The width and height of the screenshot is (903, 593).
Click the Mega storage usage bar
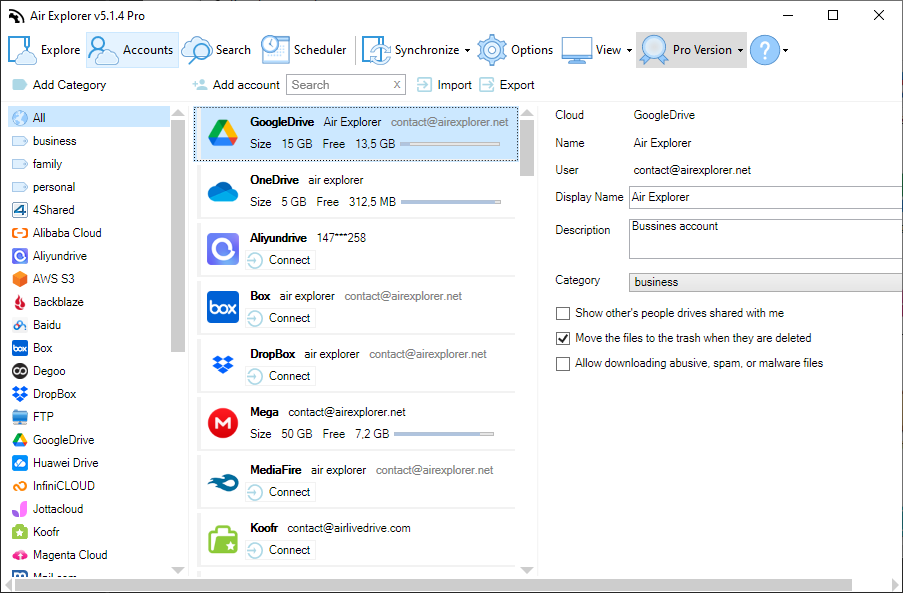[x=444, y=434]
